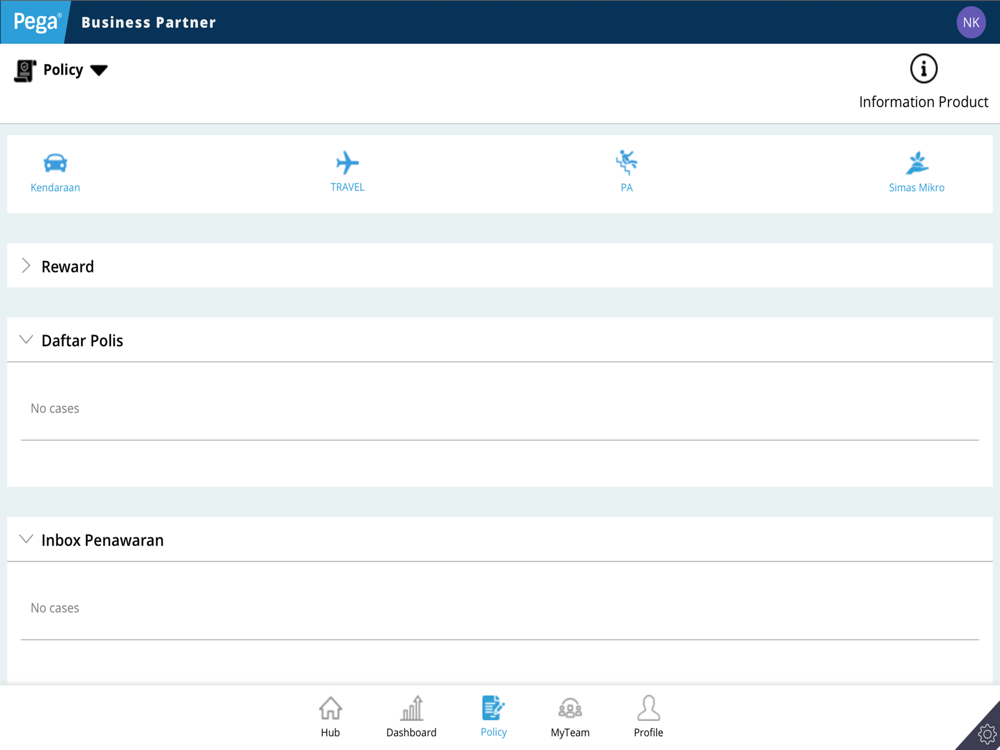Click the Simas Mikro label link
The height and width of the screenshot is (750, 1000).
[916, 188]
